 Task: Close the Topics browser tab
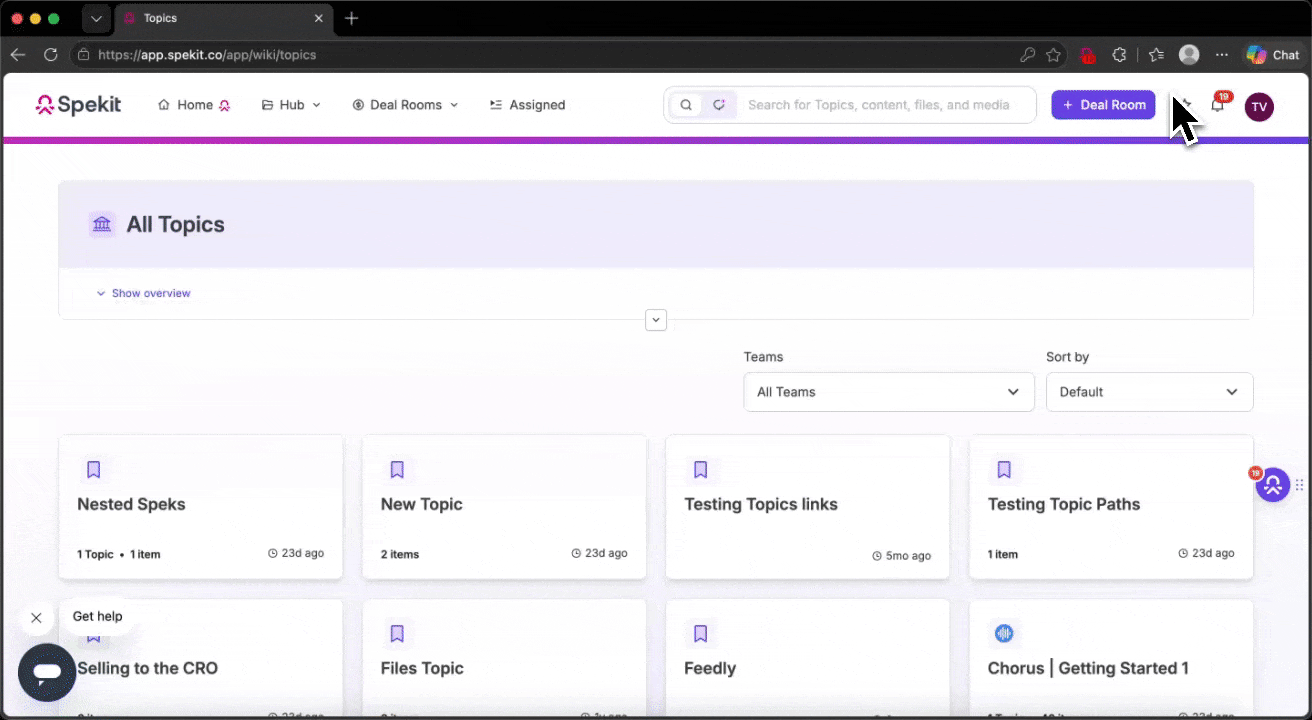pos(319,18)
